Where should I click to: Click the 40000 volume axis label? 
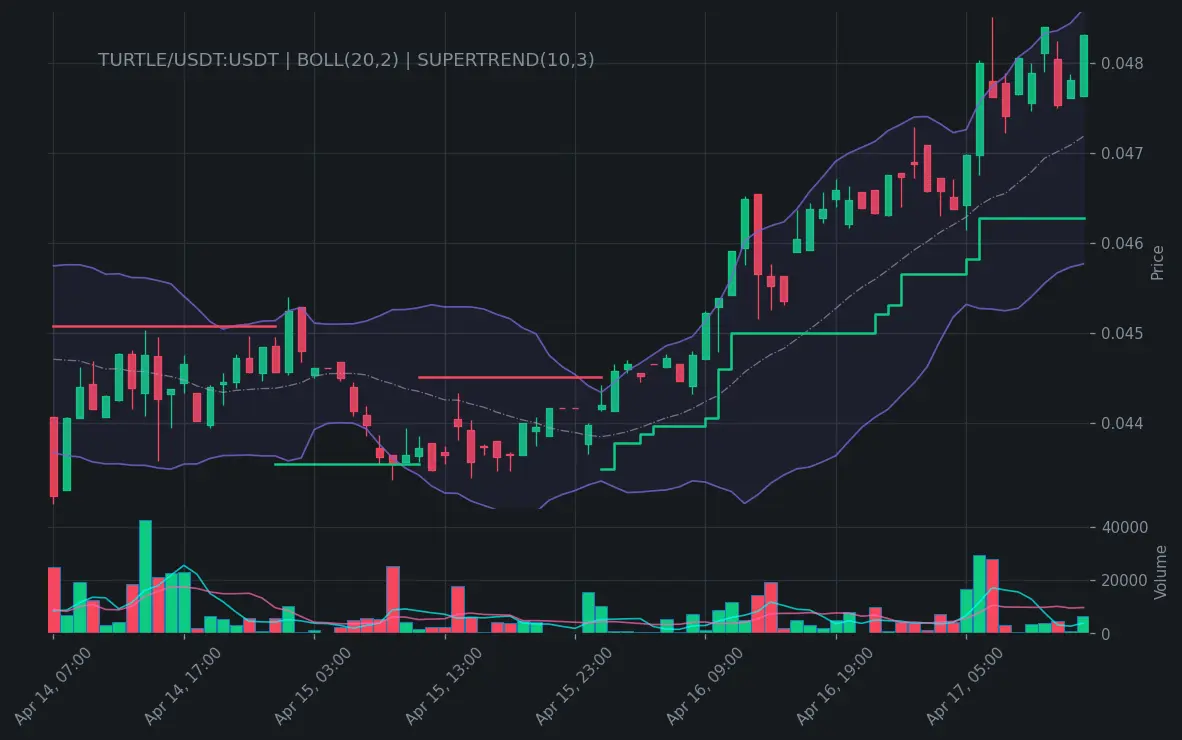(x=1124, y=527)
